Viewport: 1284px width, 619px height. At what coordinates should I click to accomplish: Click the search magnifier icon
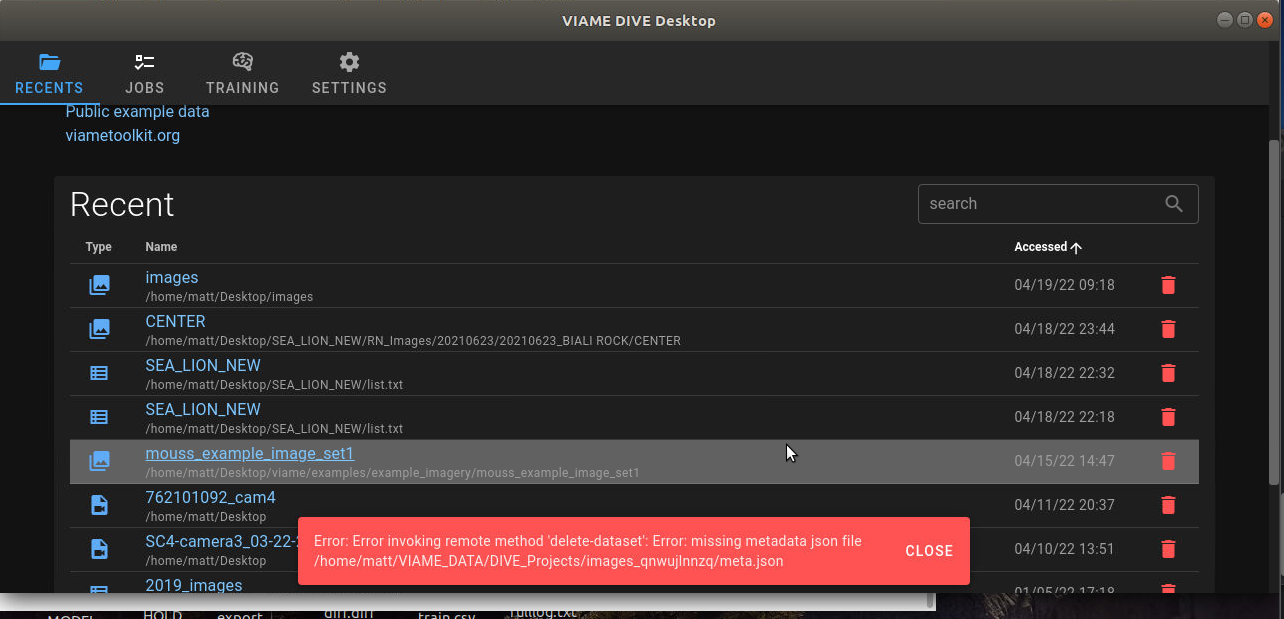pos(1174,203)
